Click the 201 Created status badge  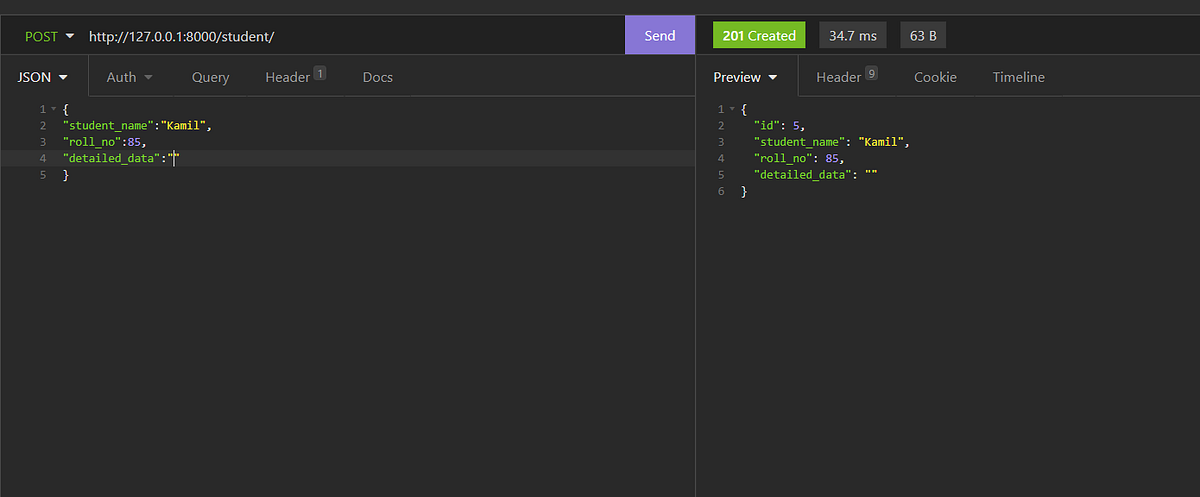[759, 36]
